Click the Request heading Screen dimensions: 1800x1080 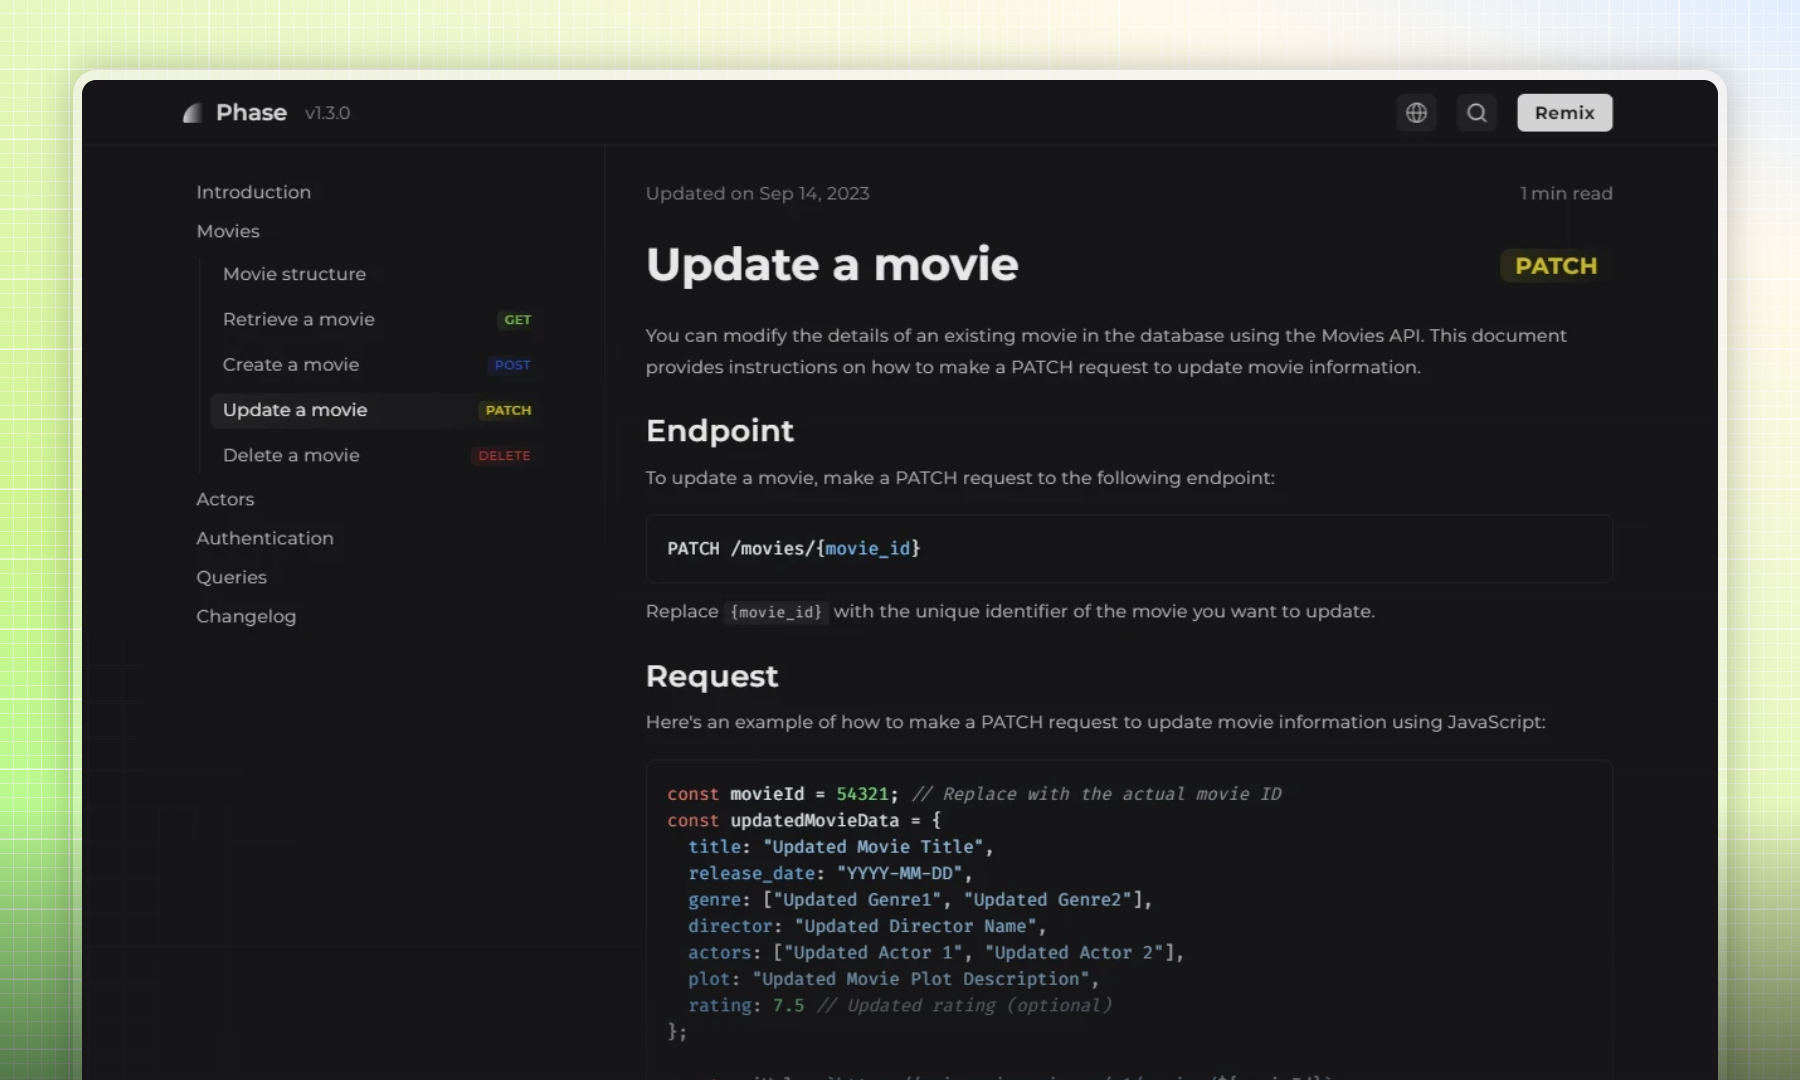point(712,676)
